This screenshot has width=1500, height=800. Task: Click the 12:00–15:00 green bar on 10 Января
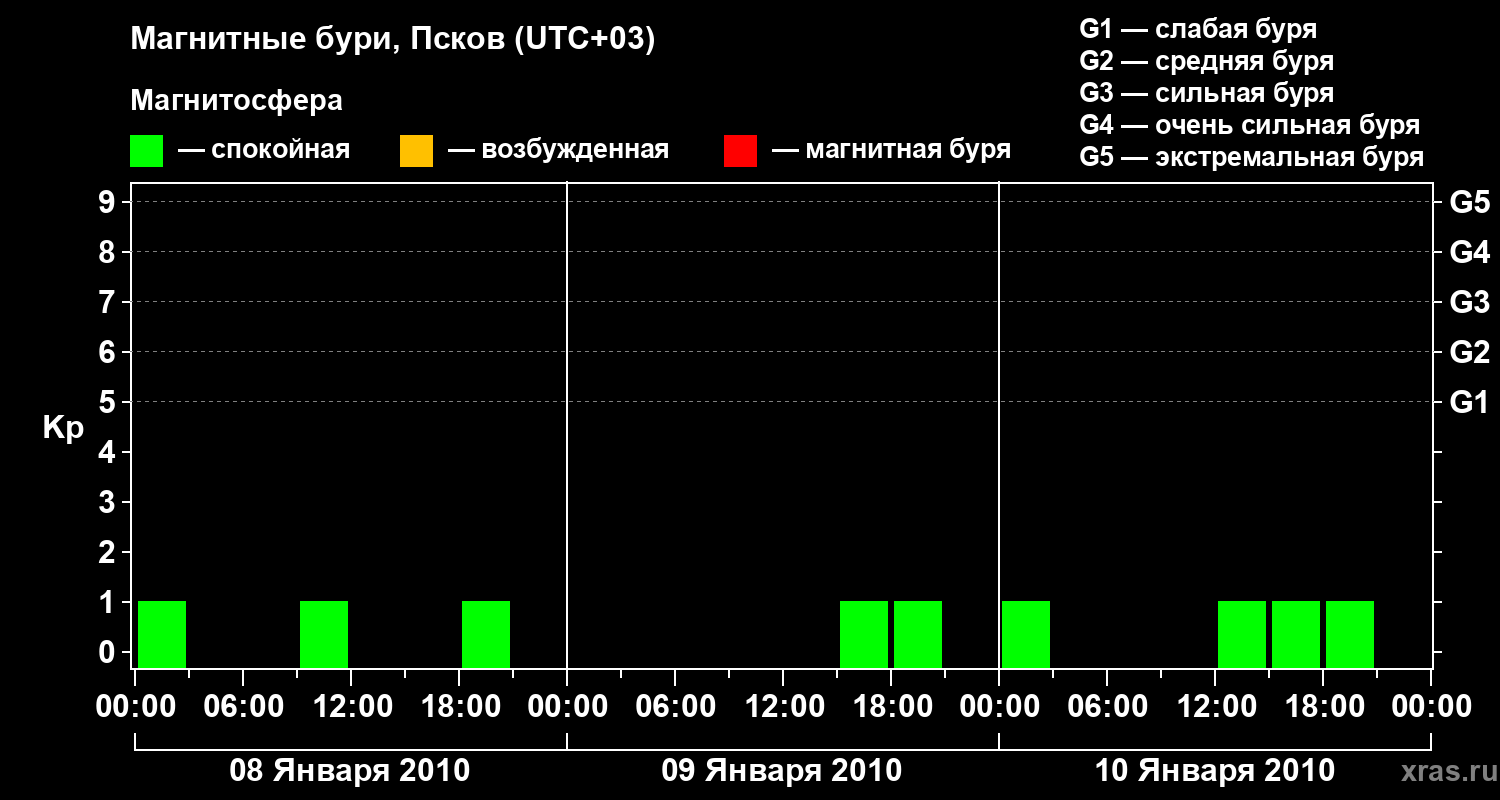pyautogui.click(x=1242, y=634)
